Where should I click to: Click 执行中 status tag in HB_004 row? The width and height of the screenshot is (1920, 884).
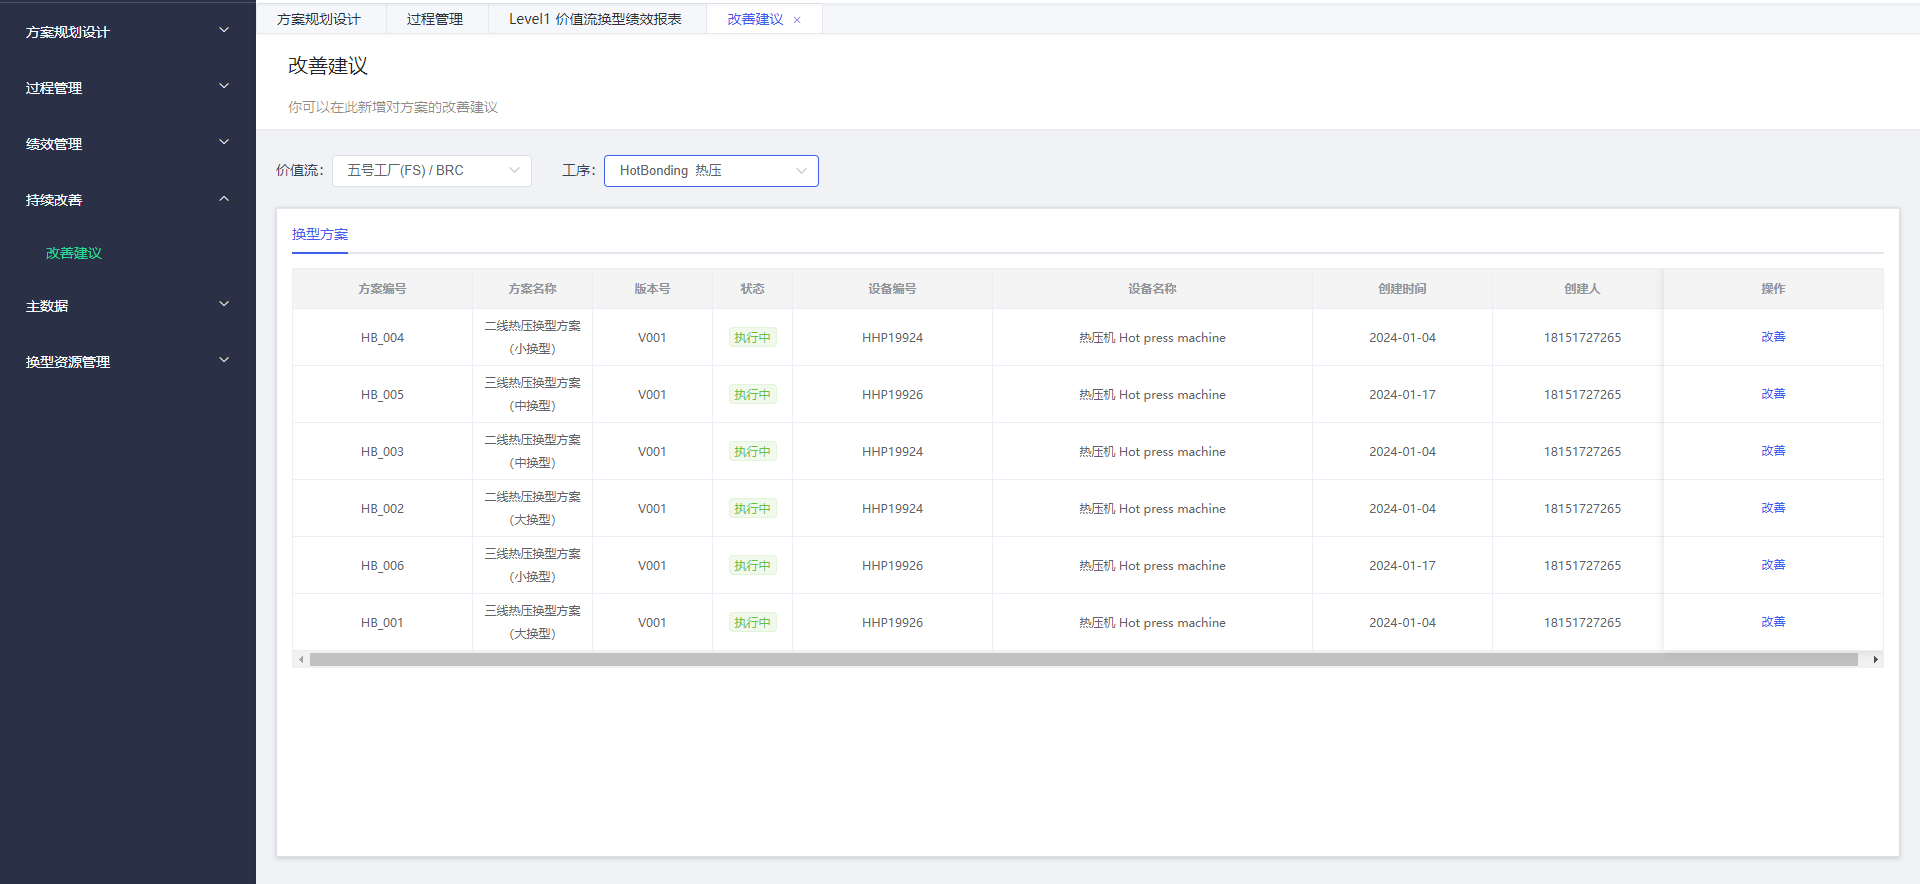pos(752,338)
